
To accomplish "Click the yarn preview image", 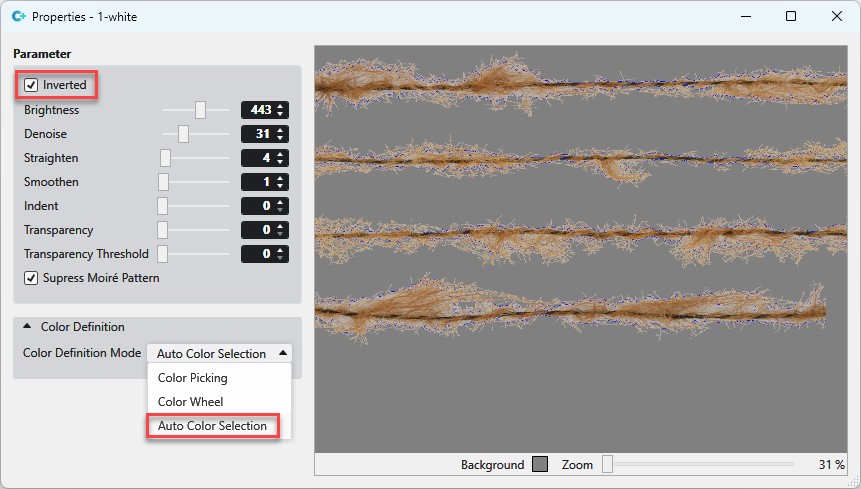I will point(580,240).
